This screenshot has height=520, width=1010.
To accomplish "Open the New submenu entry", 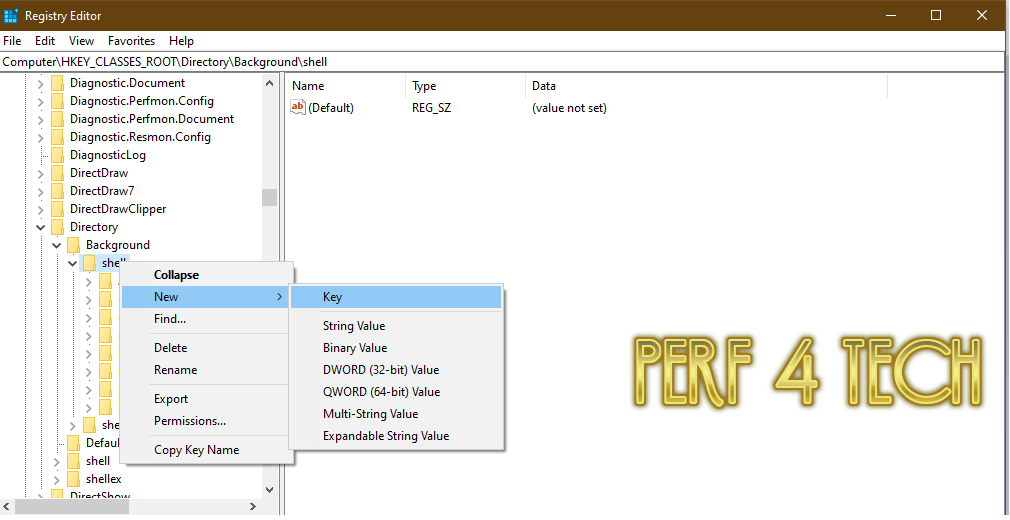I will (x=206, y=297).
